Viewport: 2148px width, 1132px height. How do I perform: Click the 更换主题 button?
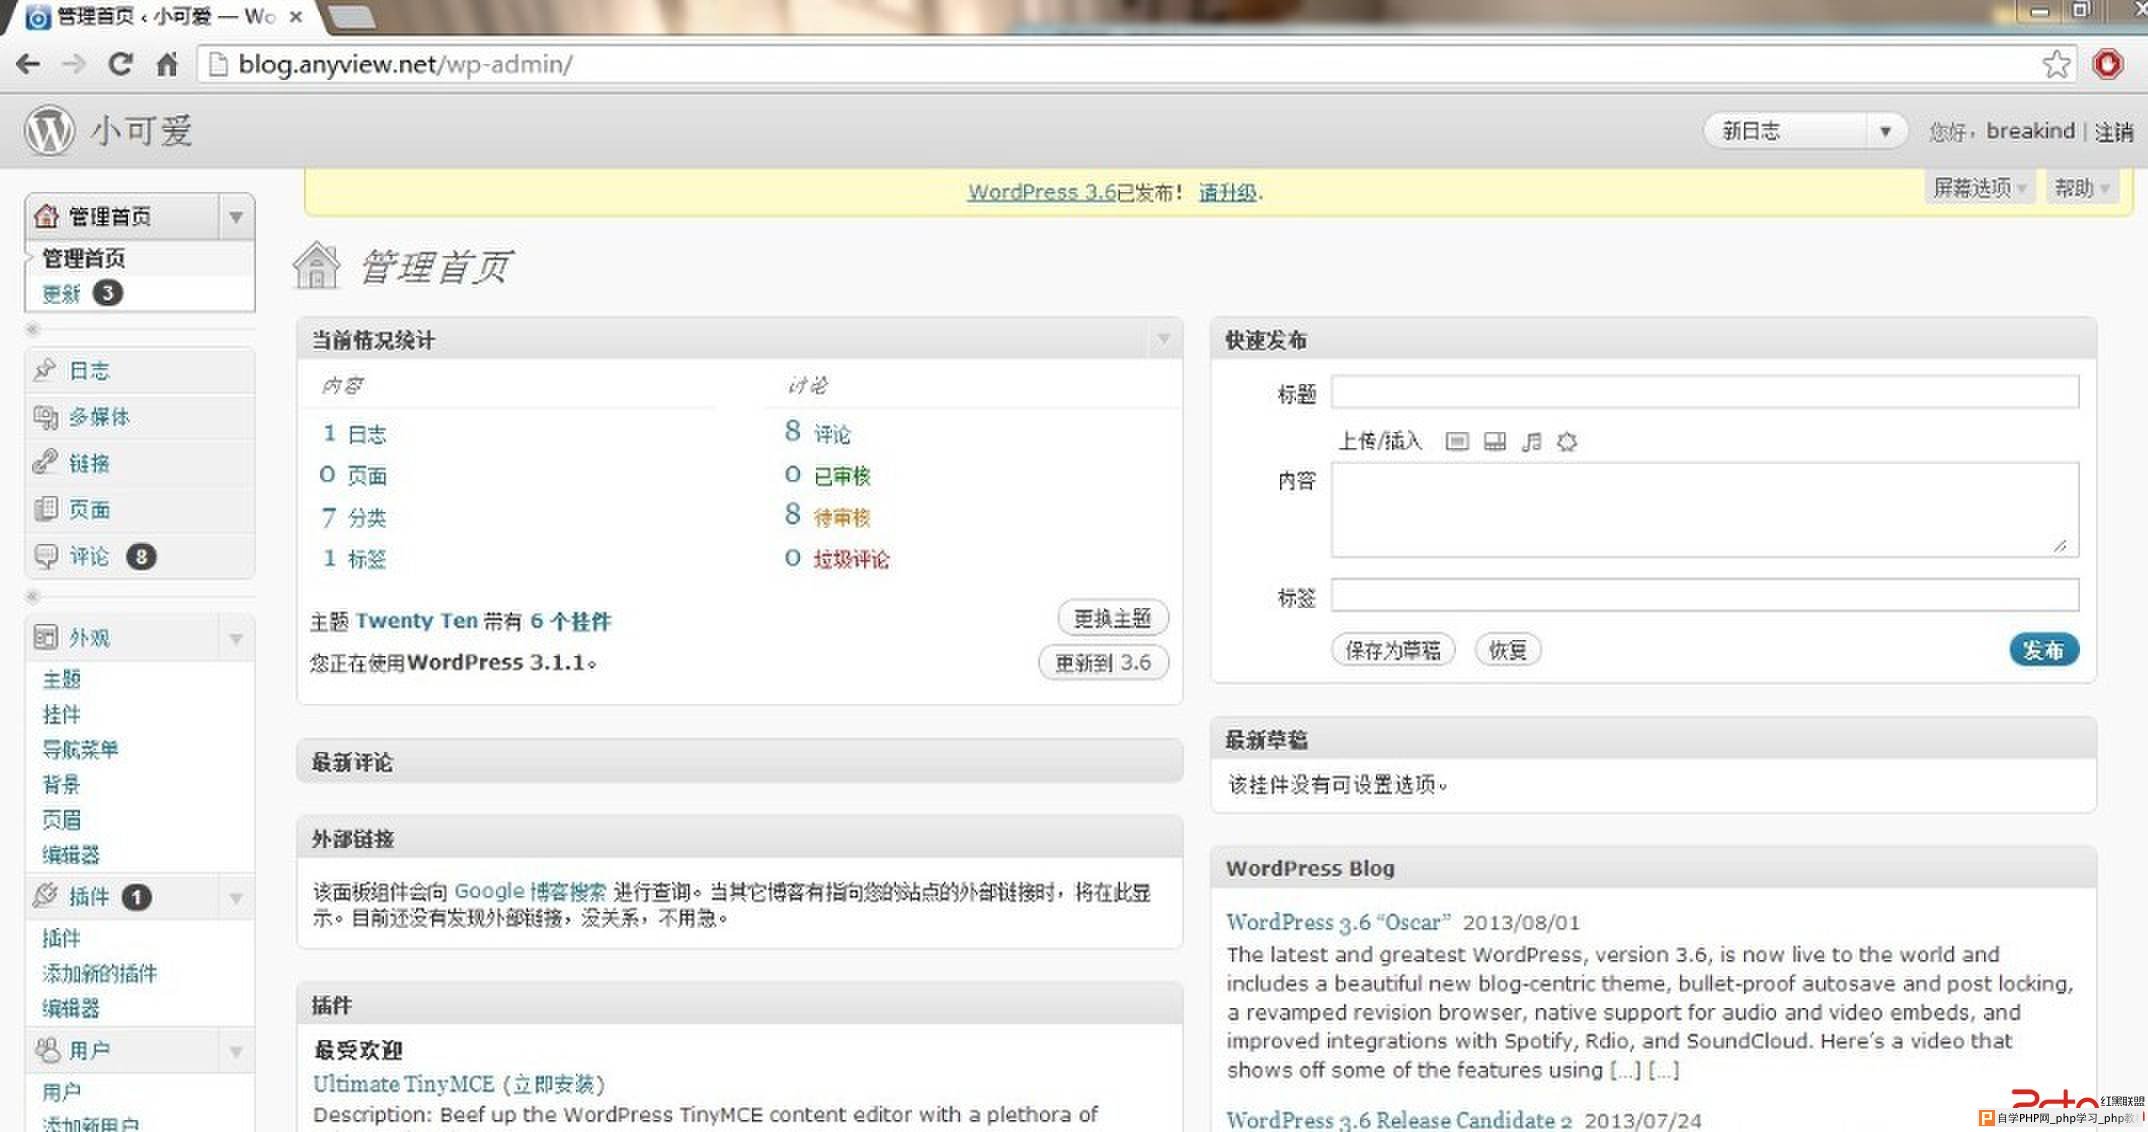[1112, 618]
